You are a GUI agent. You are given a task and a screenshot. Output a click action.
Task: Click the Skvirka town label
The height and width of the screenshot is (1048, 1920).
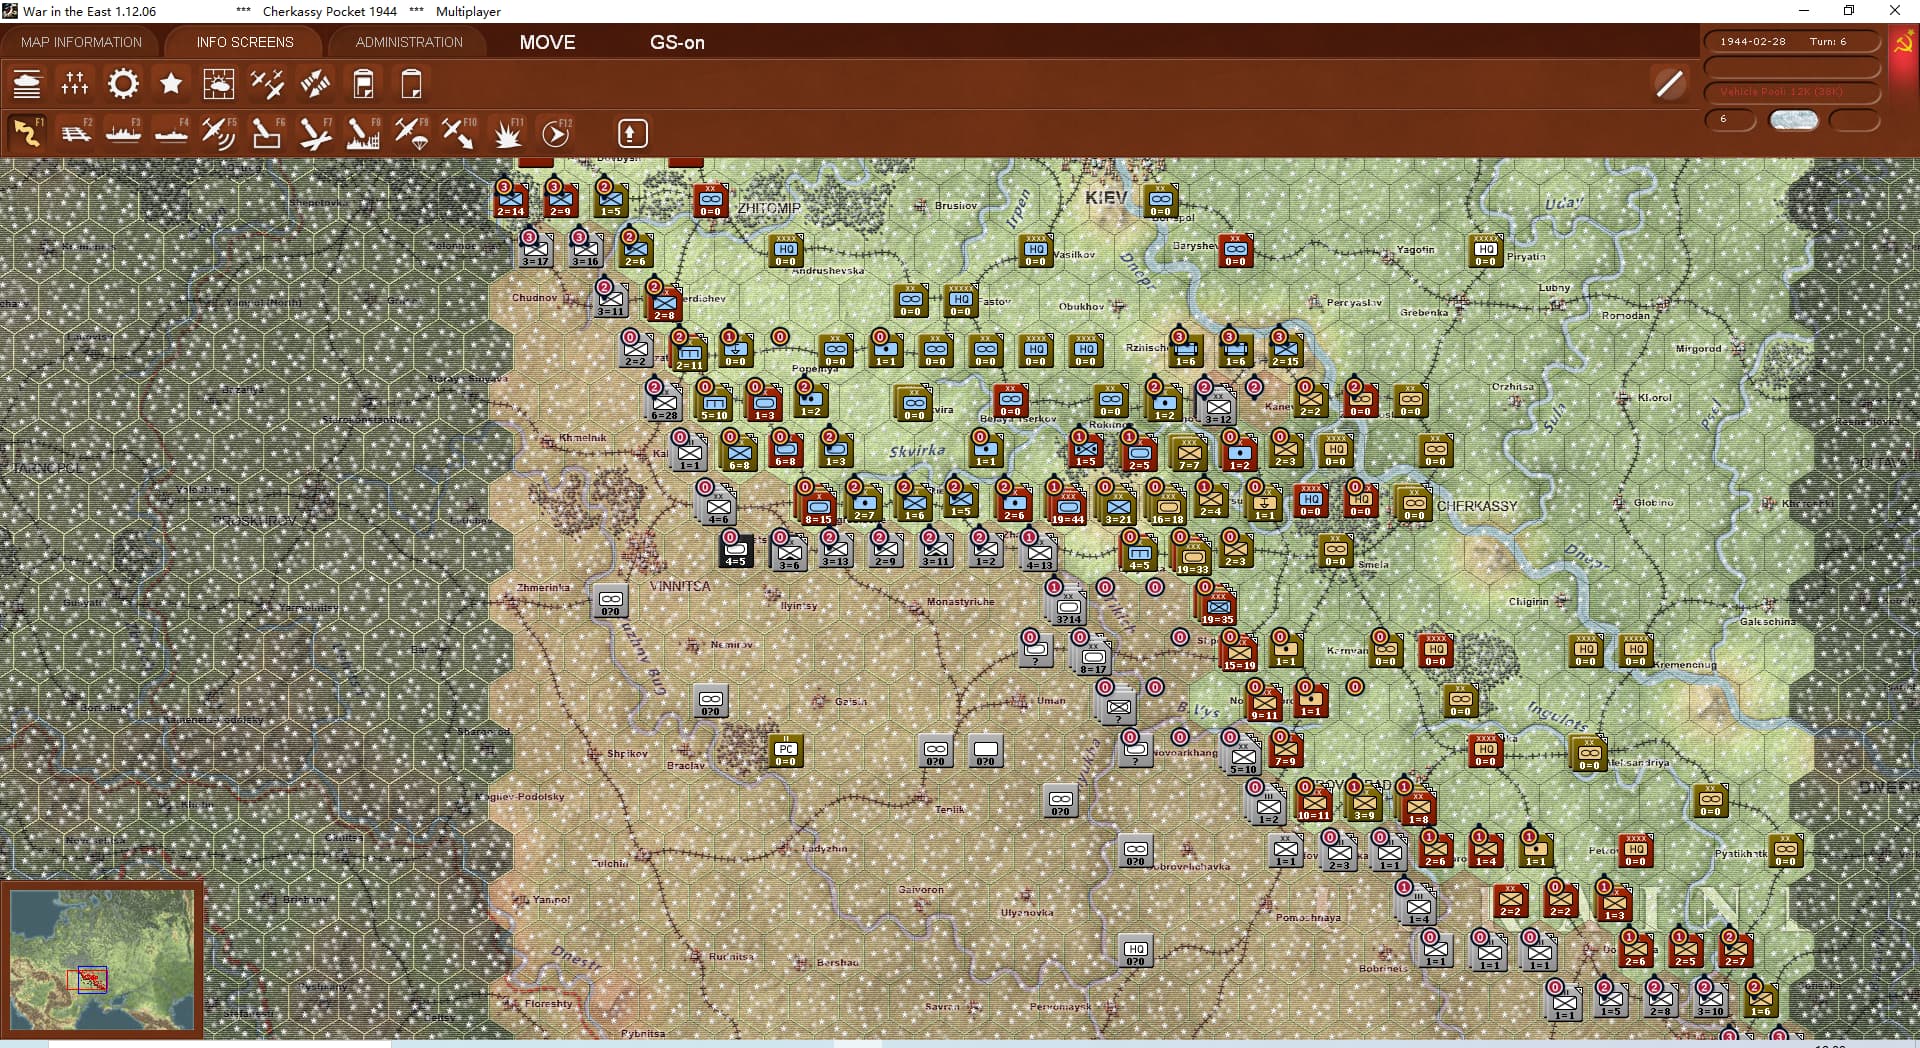coord(917,451)
